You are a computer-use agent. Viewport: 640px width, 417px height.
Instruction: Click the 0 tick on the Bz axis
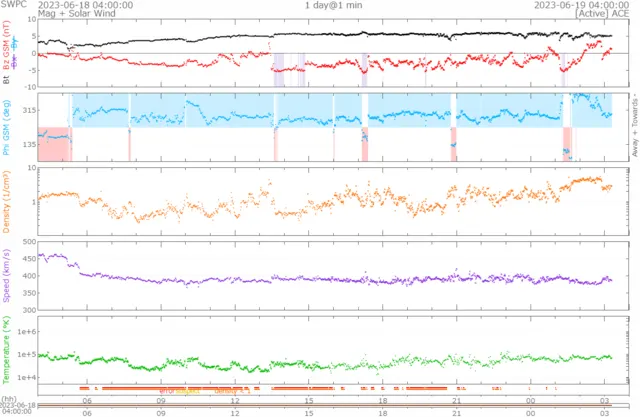click(33, 53)
